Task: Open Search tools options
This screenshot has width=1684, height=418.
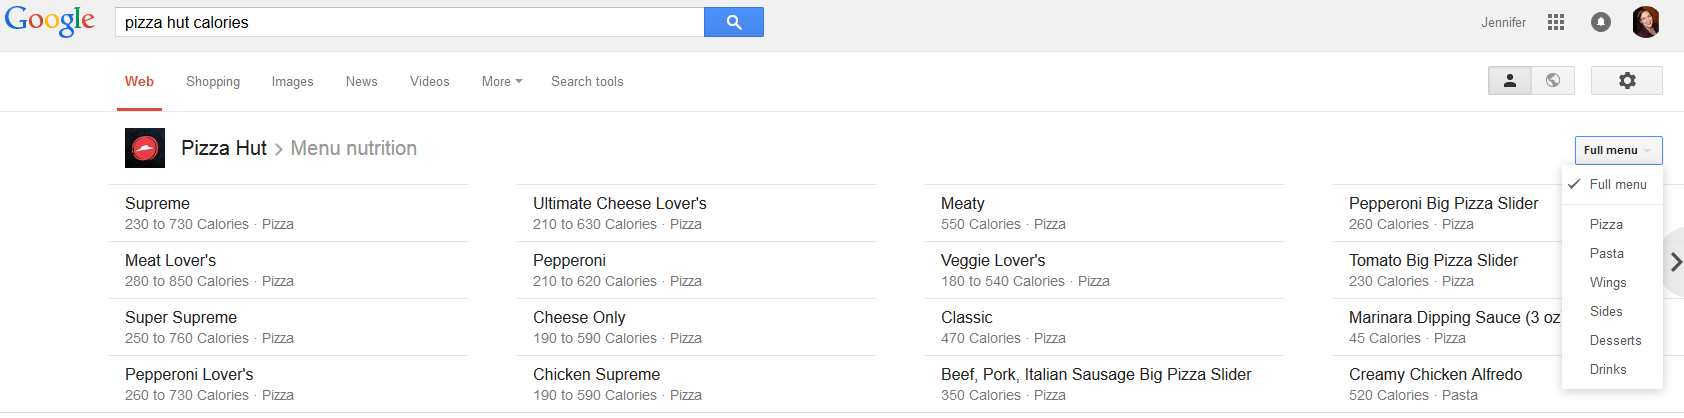Action: point(587,82)
